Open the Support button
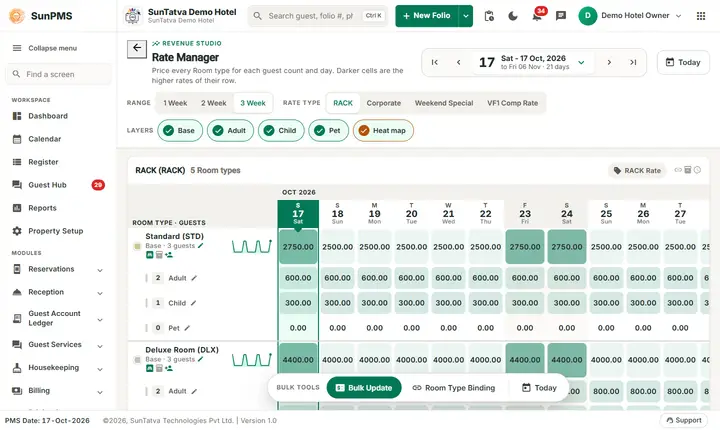The width and height of the screenshot is (720, 430). pos(684,420)
